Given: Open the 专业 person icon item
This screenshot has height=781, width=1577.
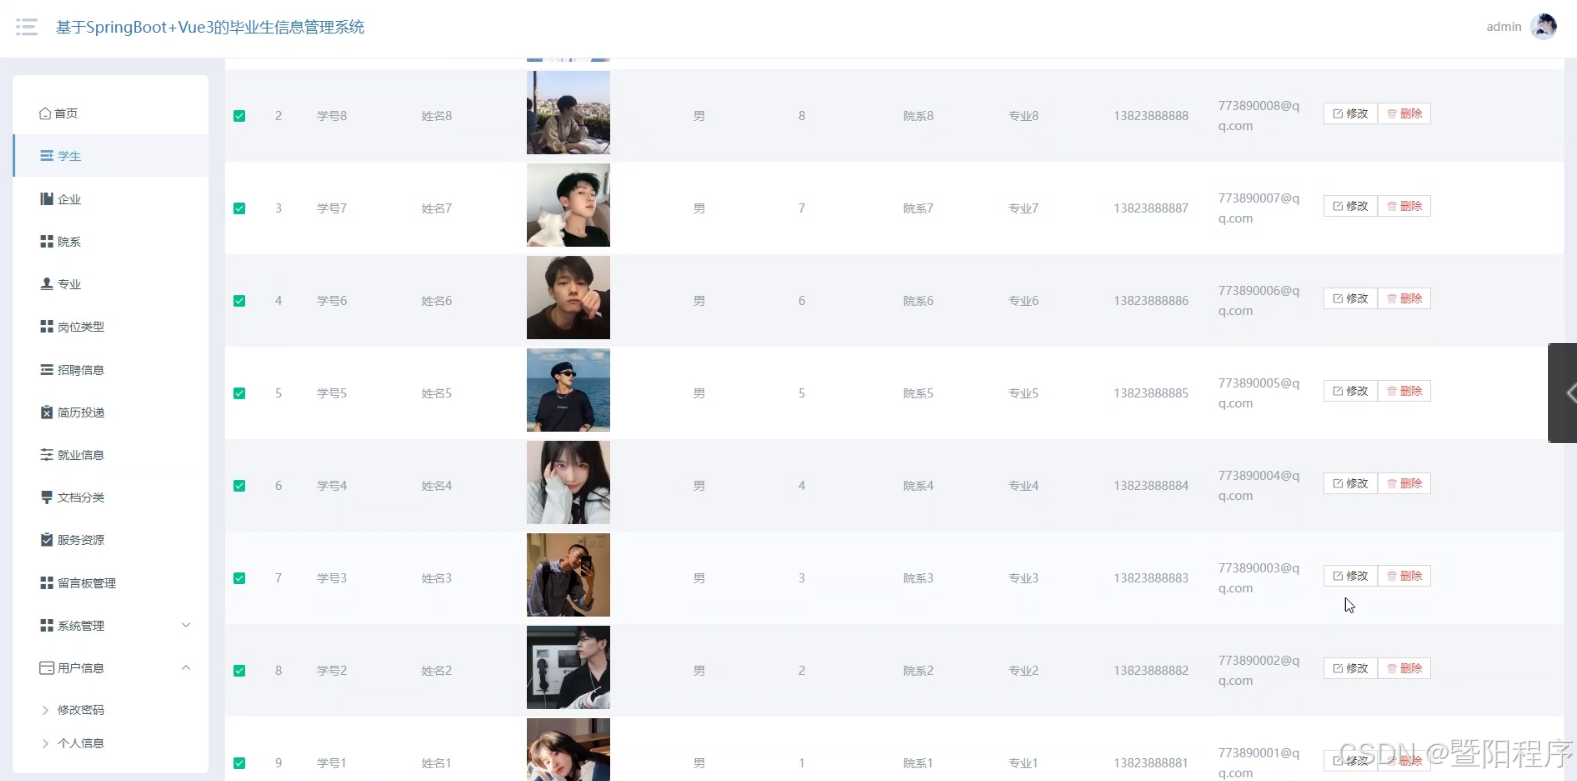Looking at the screenshot, I should tap(46, 284).
